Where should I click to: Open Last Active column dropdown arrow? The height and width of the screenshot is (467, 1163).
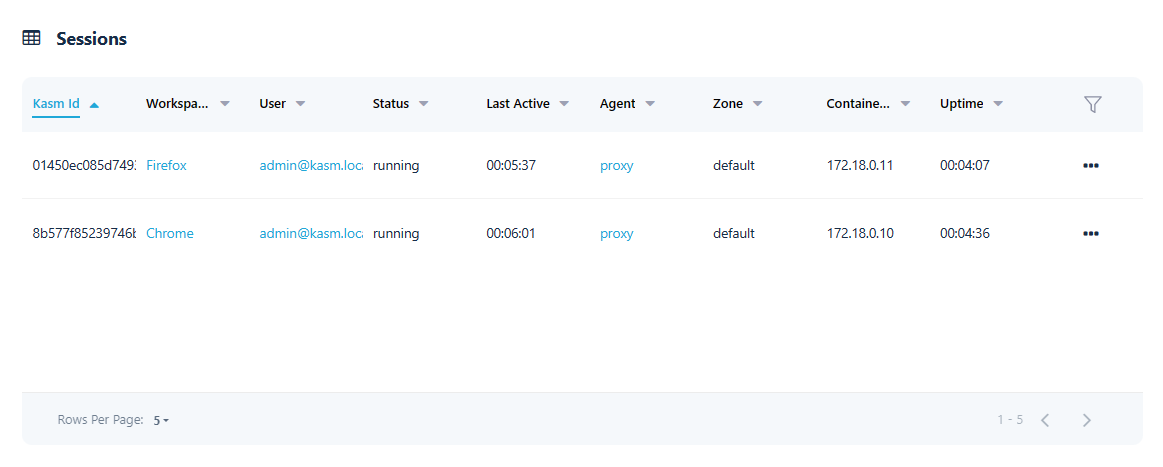(564, 104)
